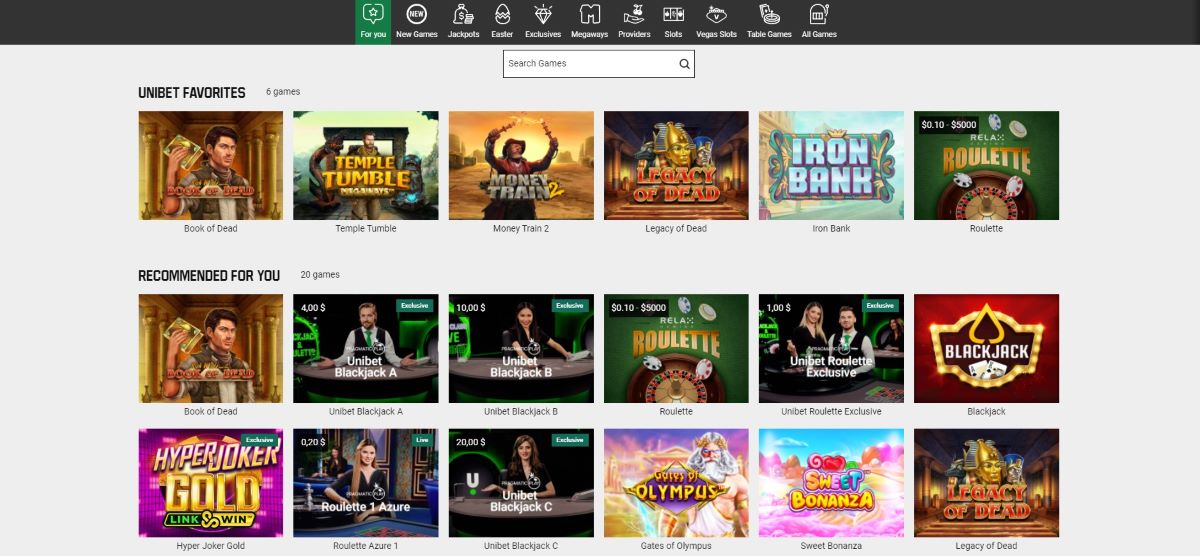Select the Megaways tab label
Screen dimensions: 1200x556
pyautogui.click(x=589, y=34)
